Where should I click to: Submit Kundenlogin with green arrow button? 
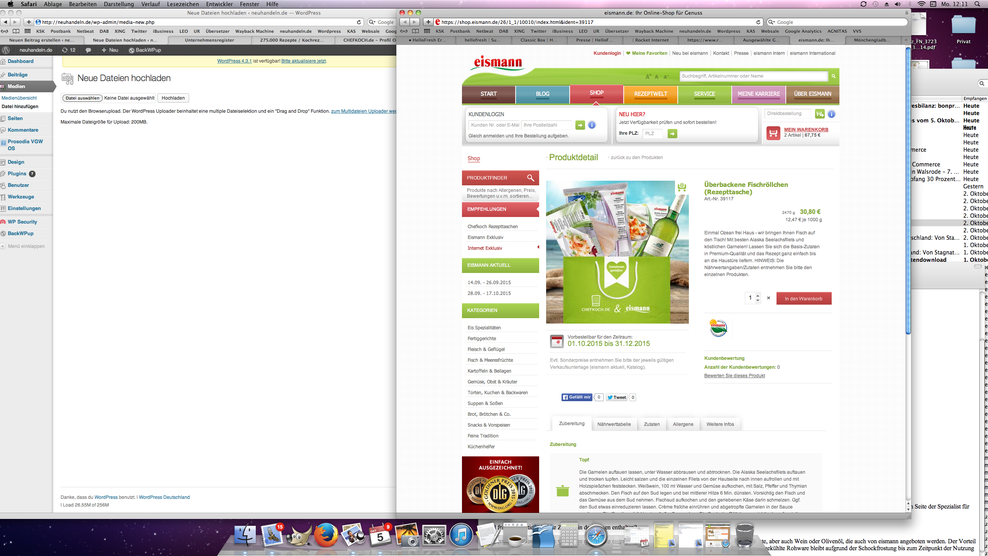click(x=580, y=125)
